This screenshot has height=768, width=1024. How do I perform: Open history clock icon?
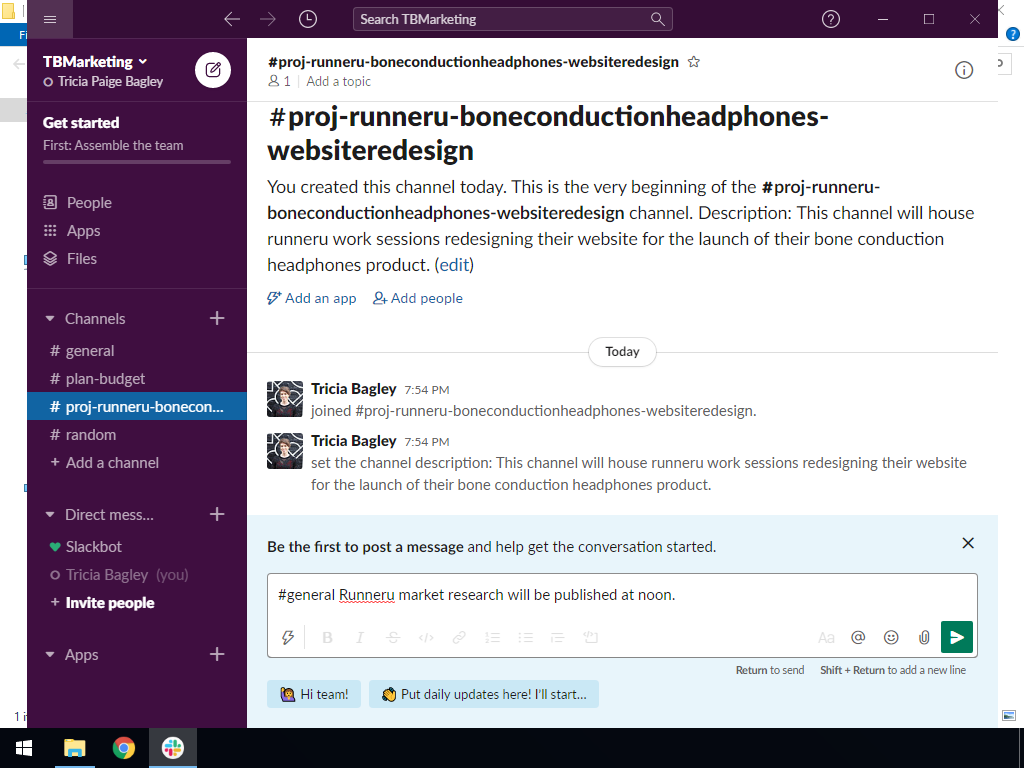[308, 19]
